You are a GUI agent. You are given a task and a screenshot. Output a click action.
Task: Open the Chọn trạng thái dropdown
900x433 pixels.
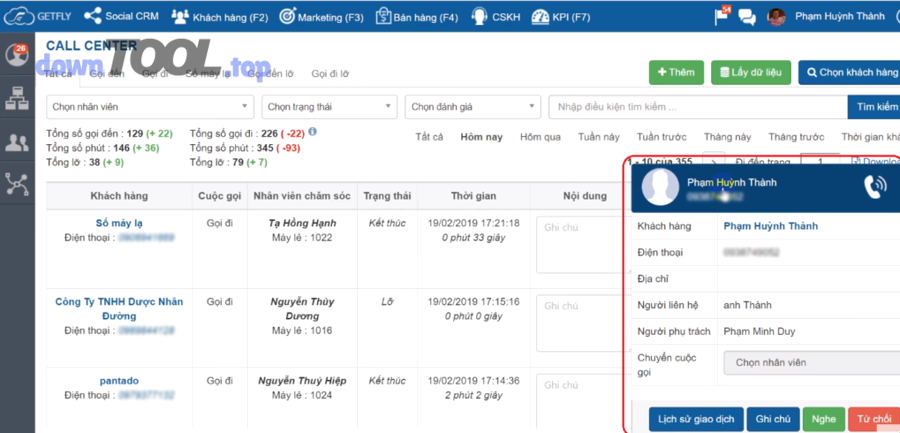click(x=329, y=107)
